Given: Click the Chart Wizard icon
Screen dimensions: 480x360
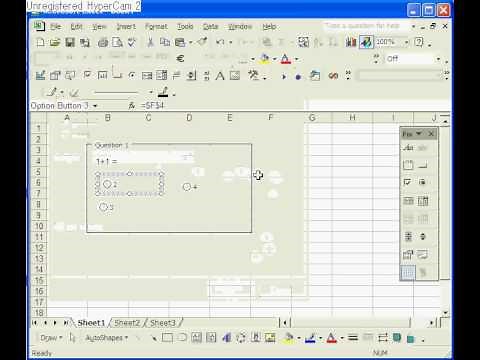Looking at the screenshot, I should 351,42.
